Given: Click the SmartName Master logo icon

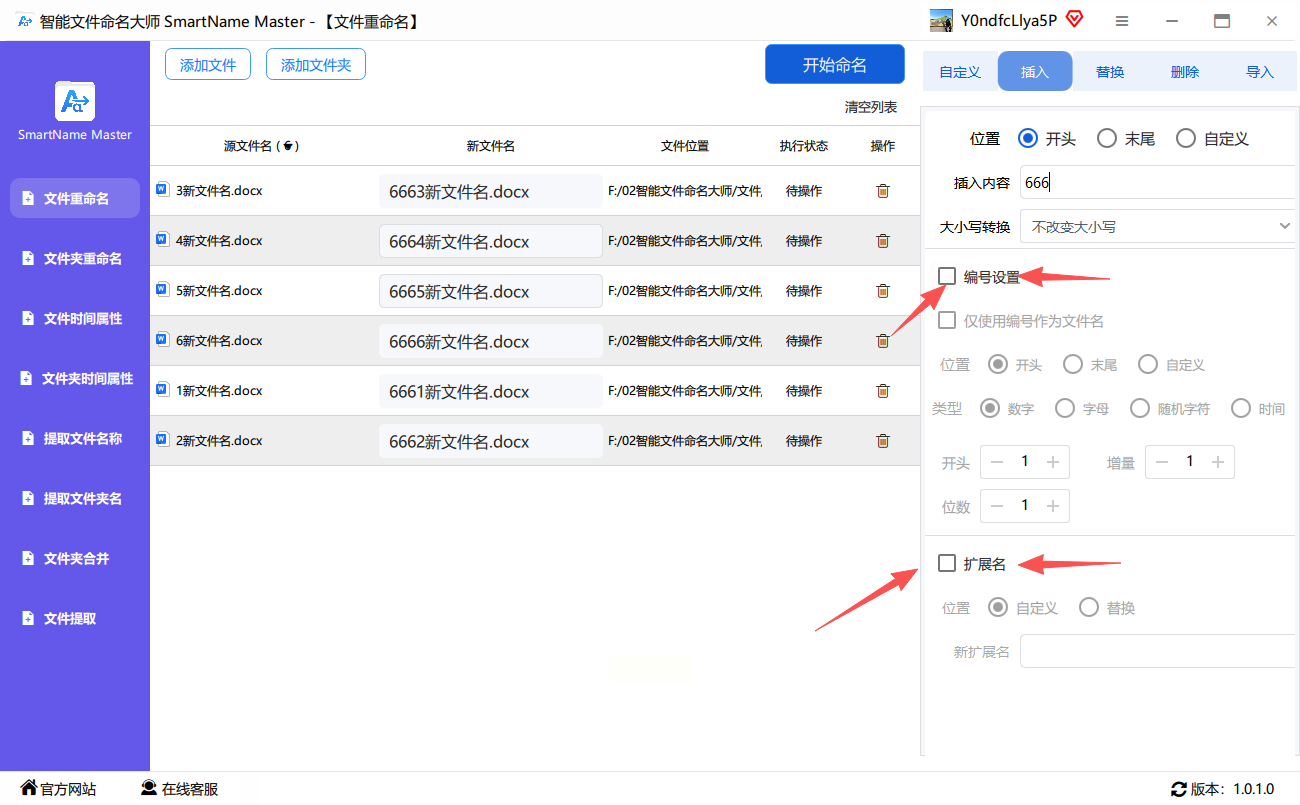Looking at the screenshot, I should [75, 101].
